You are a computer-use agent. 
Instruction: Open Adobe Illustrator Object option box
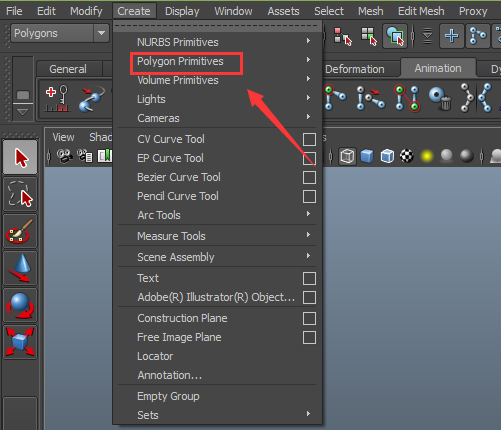coord(309,297)
